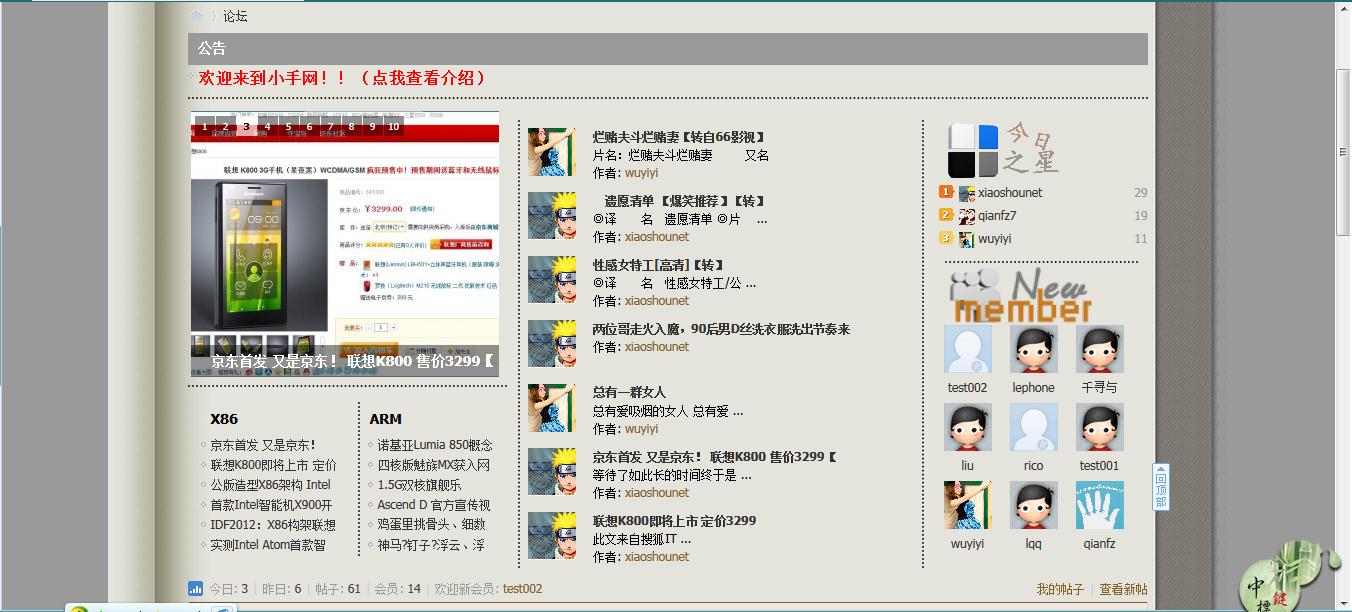1352x612 pixels.
Task: Open ARM list item 1.5G双核旗舰乐
Action: tap(419, 485)
